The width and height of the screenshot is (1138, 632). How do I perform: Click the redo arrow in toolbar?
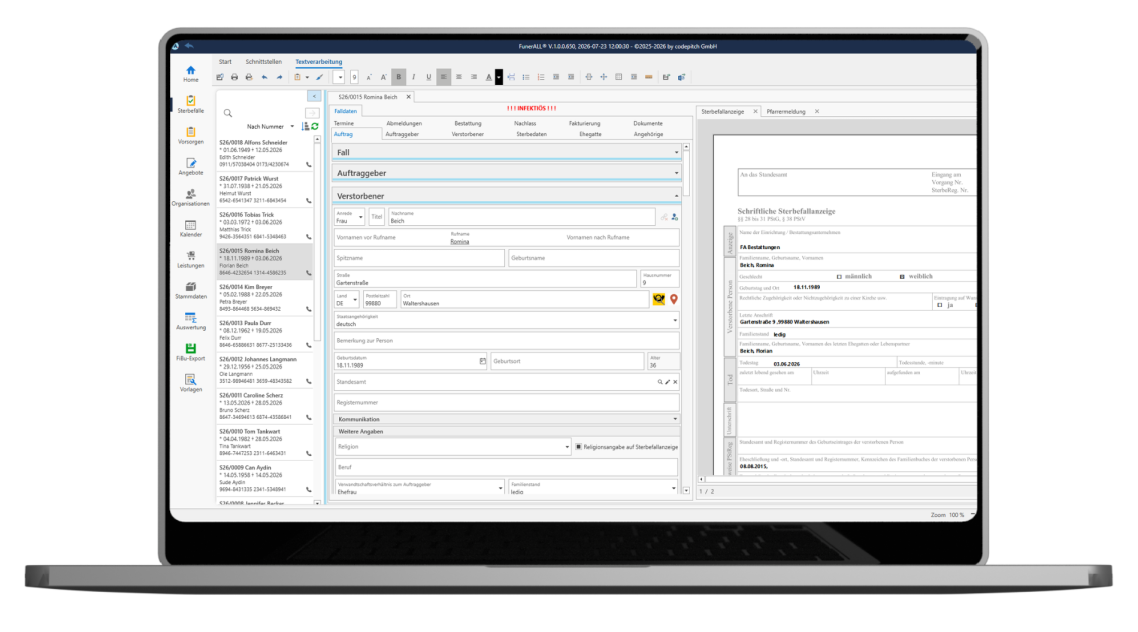pos(279,77)
